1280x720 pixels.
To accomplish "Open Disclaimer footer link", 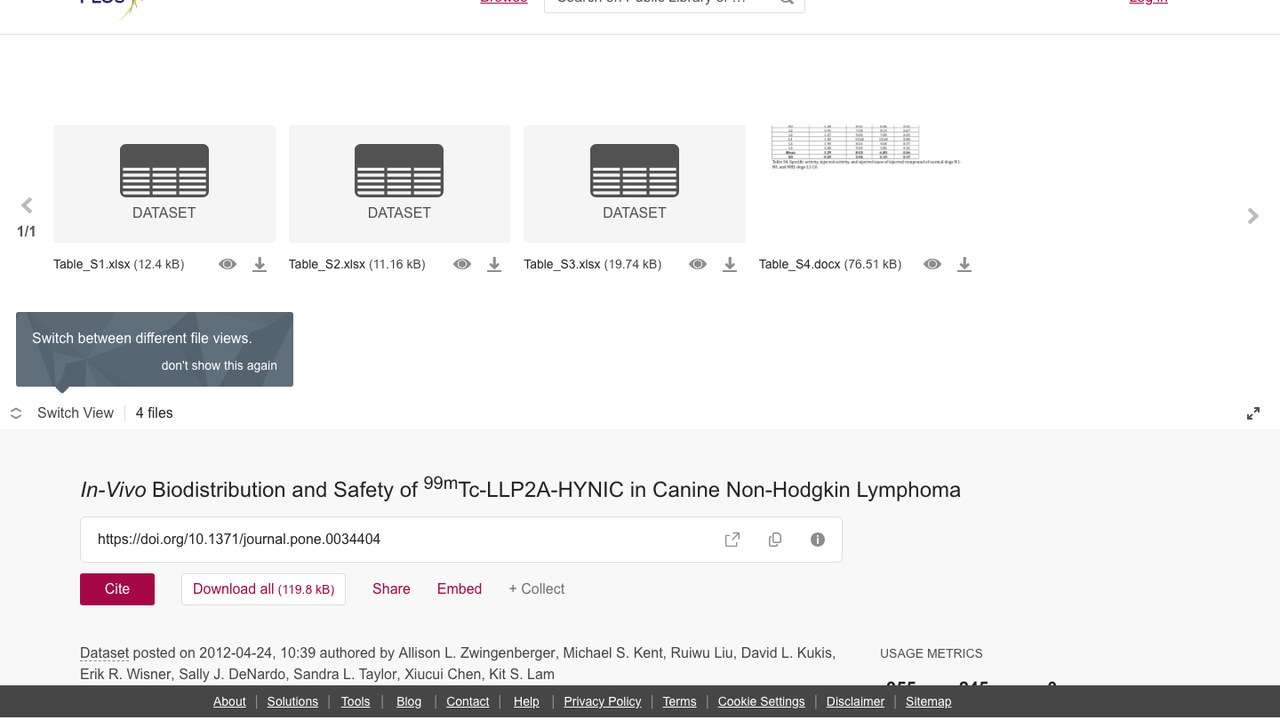I will (x=855, y=702).
